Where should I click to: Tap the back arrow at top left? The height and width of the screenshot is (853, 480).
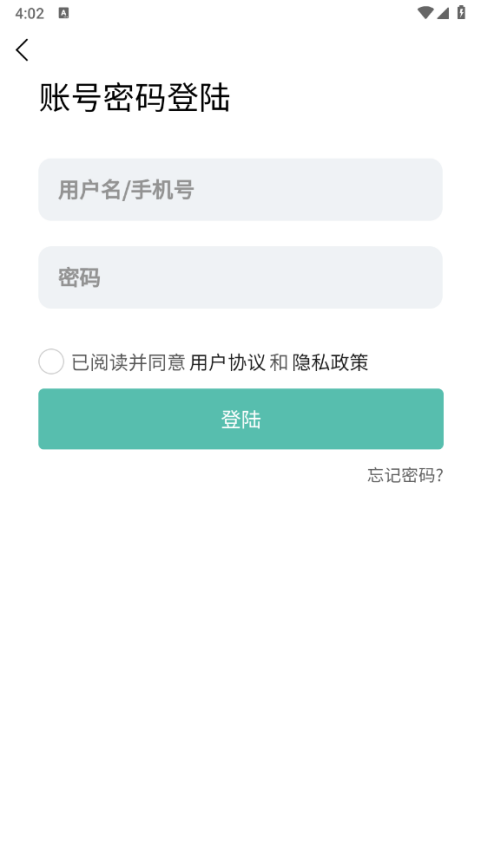click(x=22, y=50)
